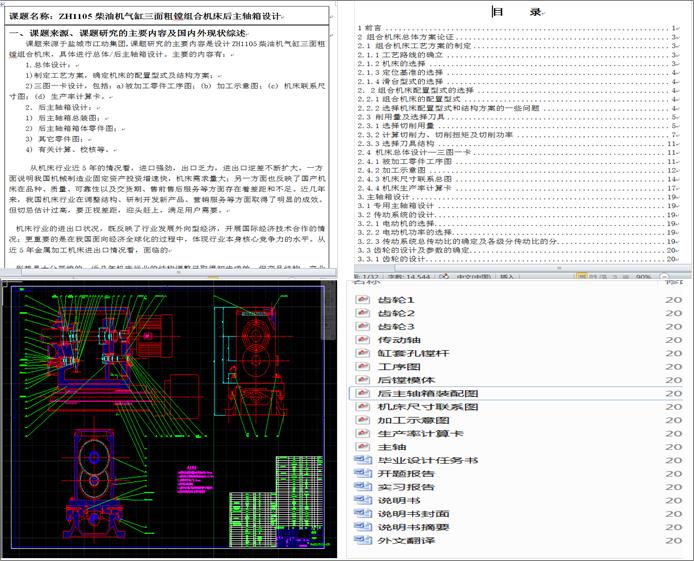Click the 插入 insert mode indicator
Image resolution: width=694 pixels, height=561 pixels.
coord(507,277)
